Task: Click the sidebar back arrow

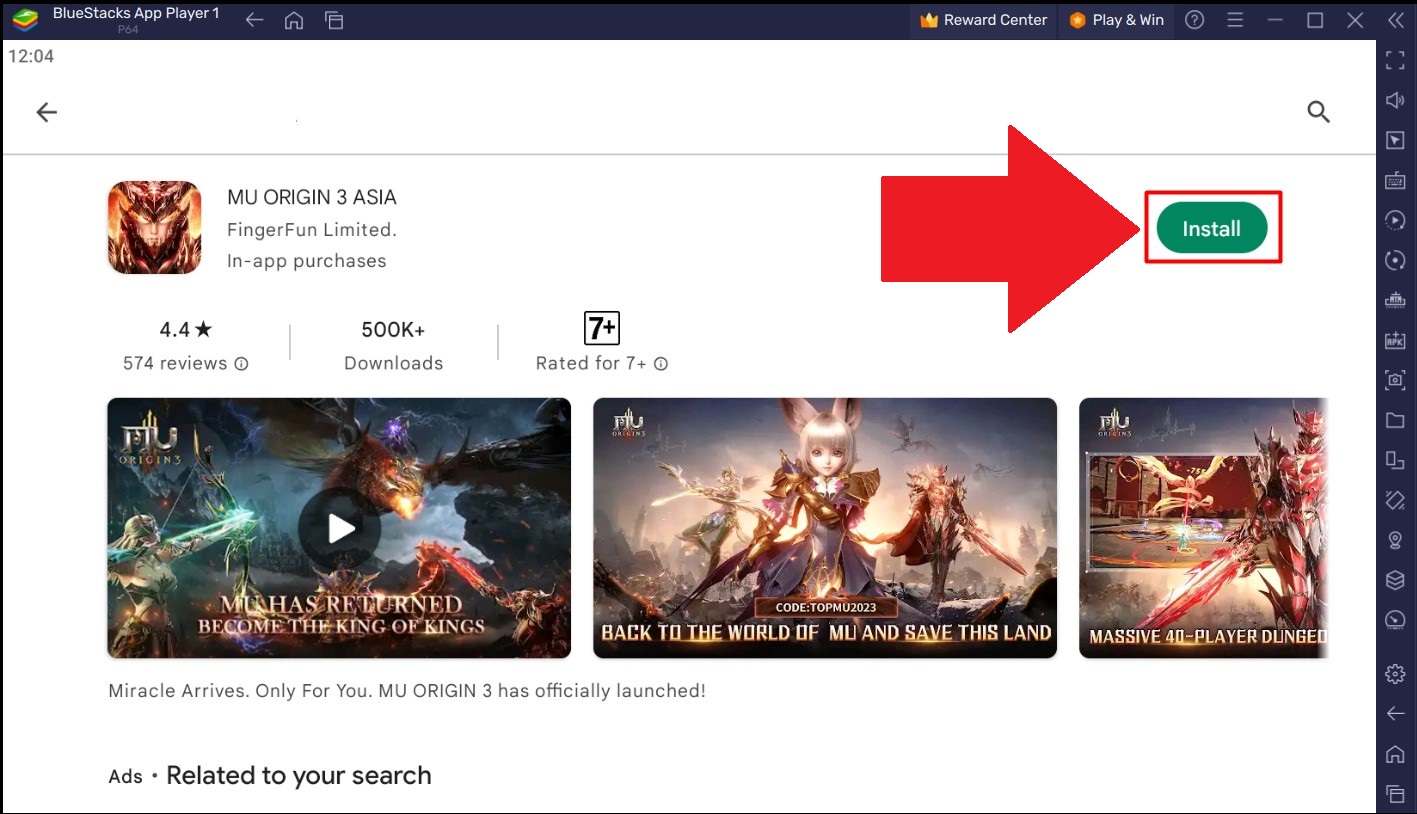Action: pos(1395,713)
